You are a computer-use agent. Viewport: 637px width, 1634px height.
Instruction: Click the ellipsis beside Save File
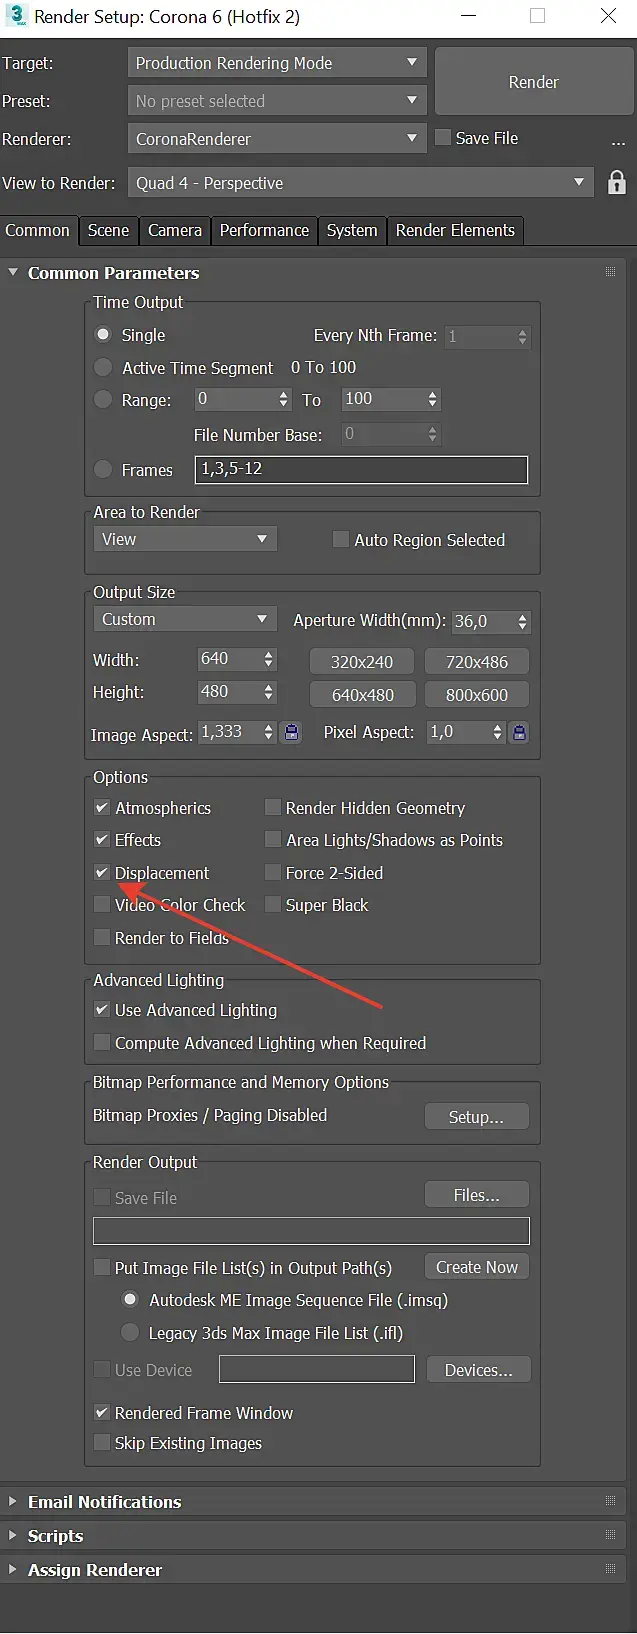618,143
